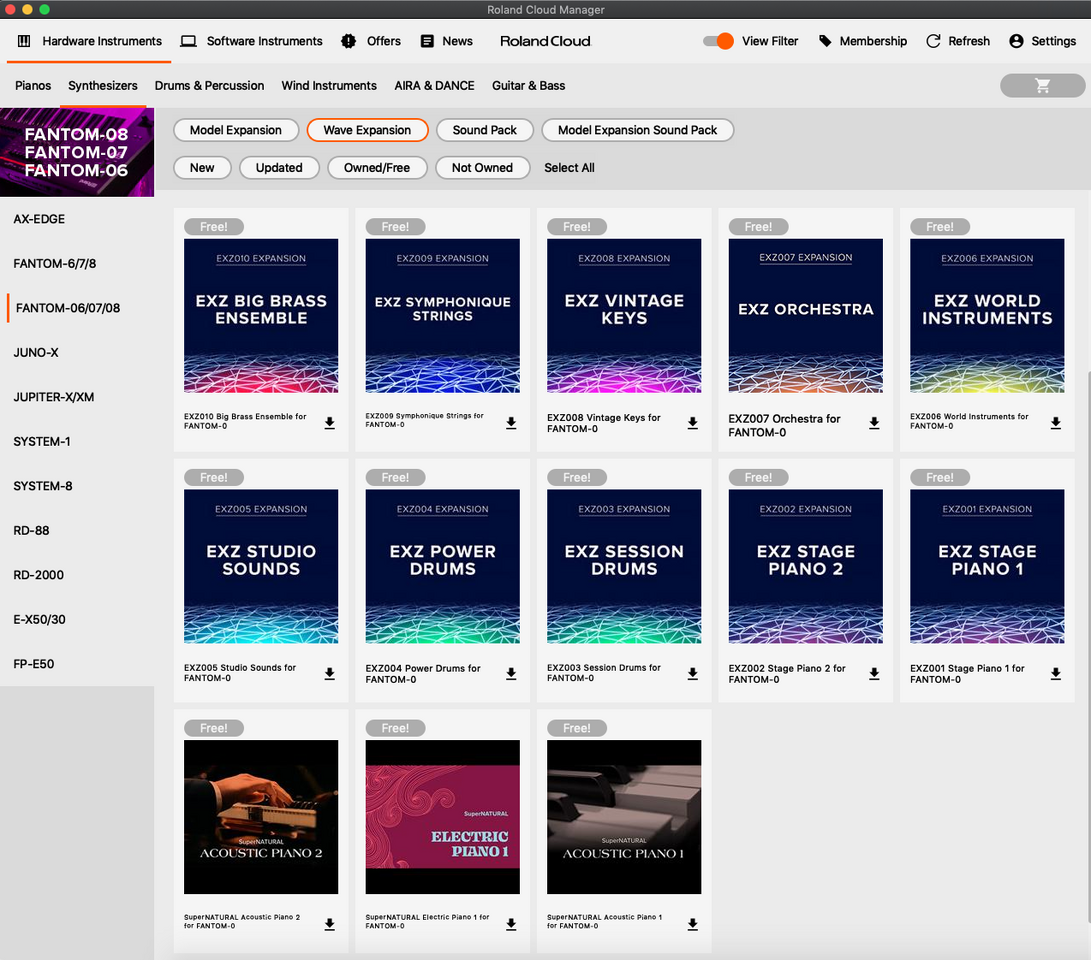Switch to the Synthesizers category
Image resolution: width=1091 pixels, height=960 pixels.
coord(103,86)
